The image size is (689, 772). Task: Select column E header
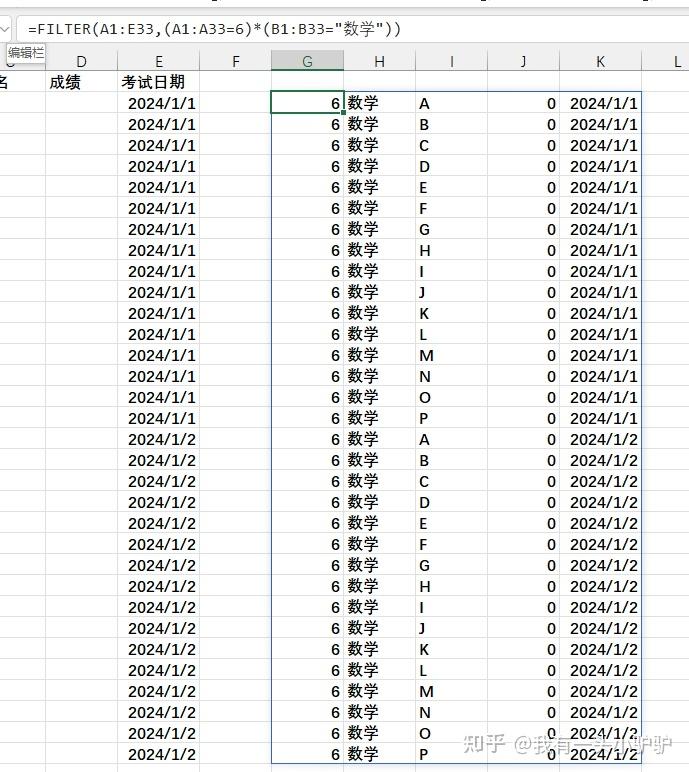pos(159,62)
